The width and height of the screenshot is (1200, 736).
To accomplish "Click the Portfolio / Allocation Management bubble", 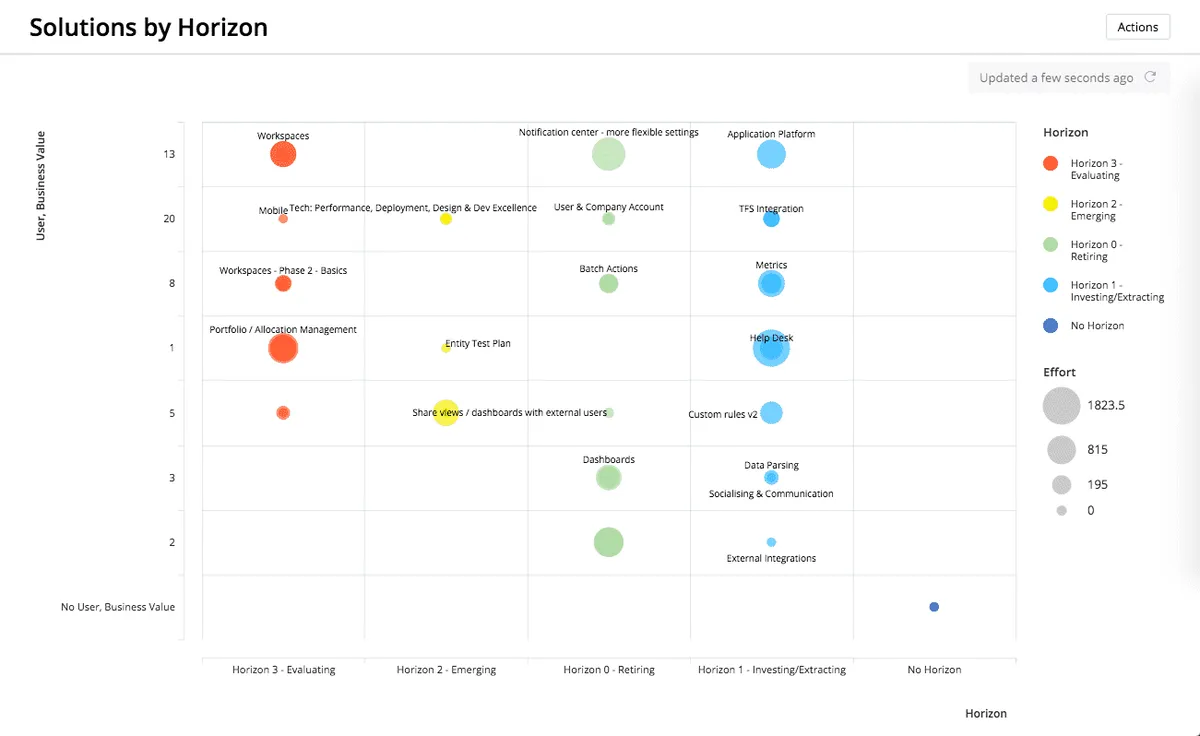I will 283,348.
